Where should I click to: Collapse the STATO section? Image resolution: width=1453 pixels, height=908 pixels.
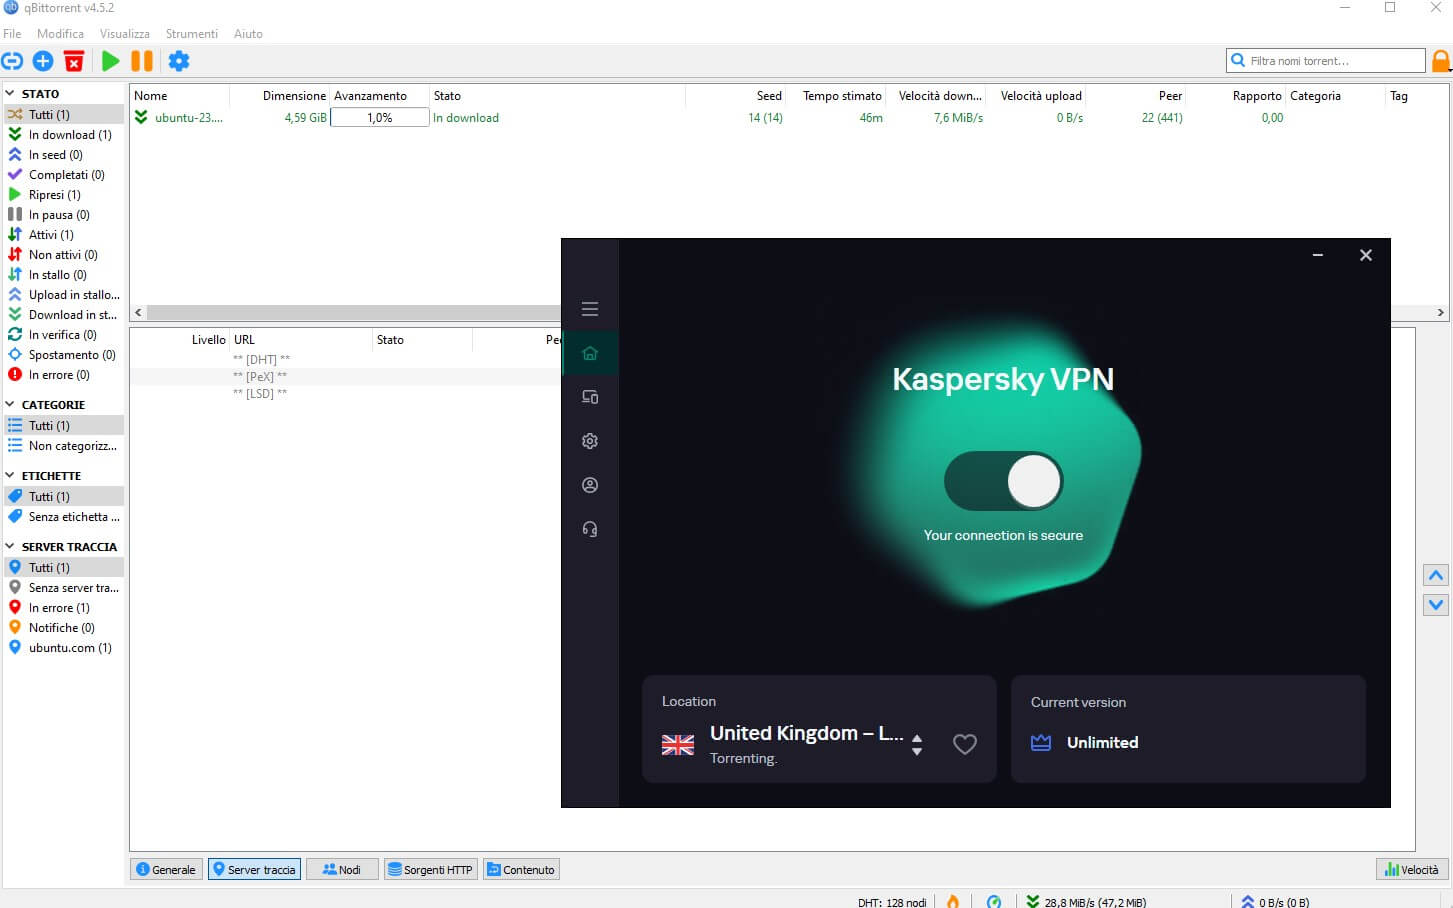(10, 93)
